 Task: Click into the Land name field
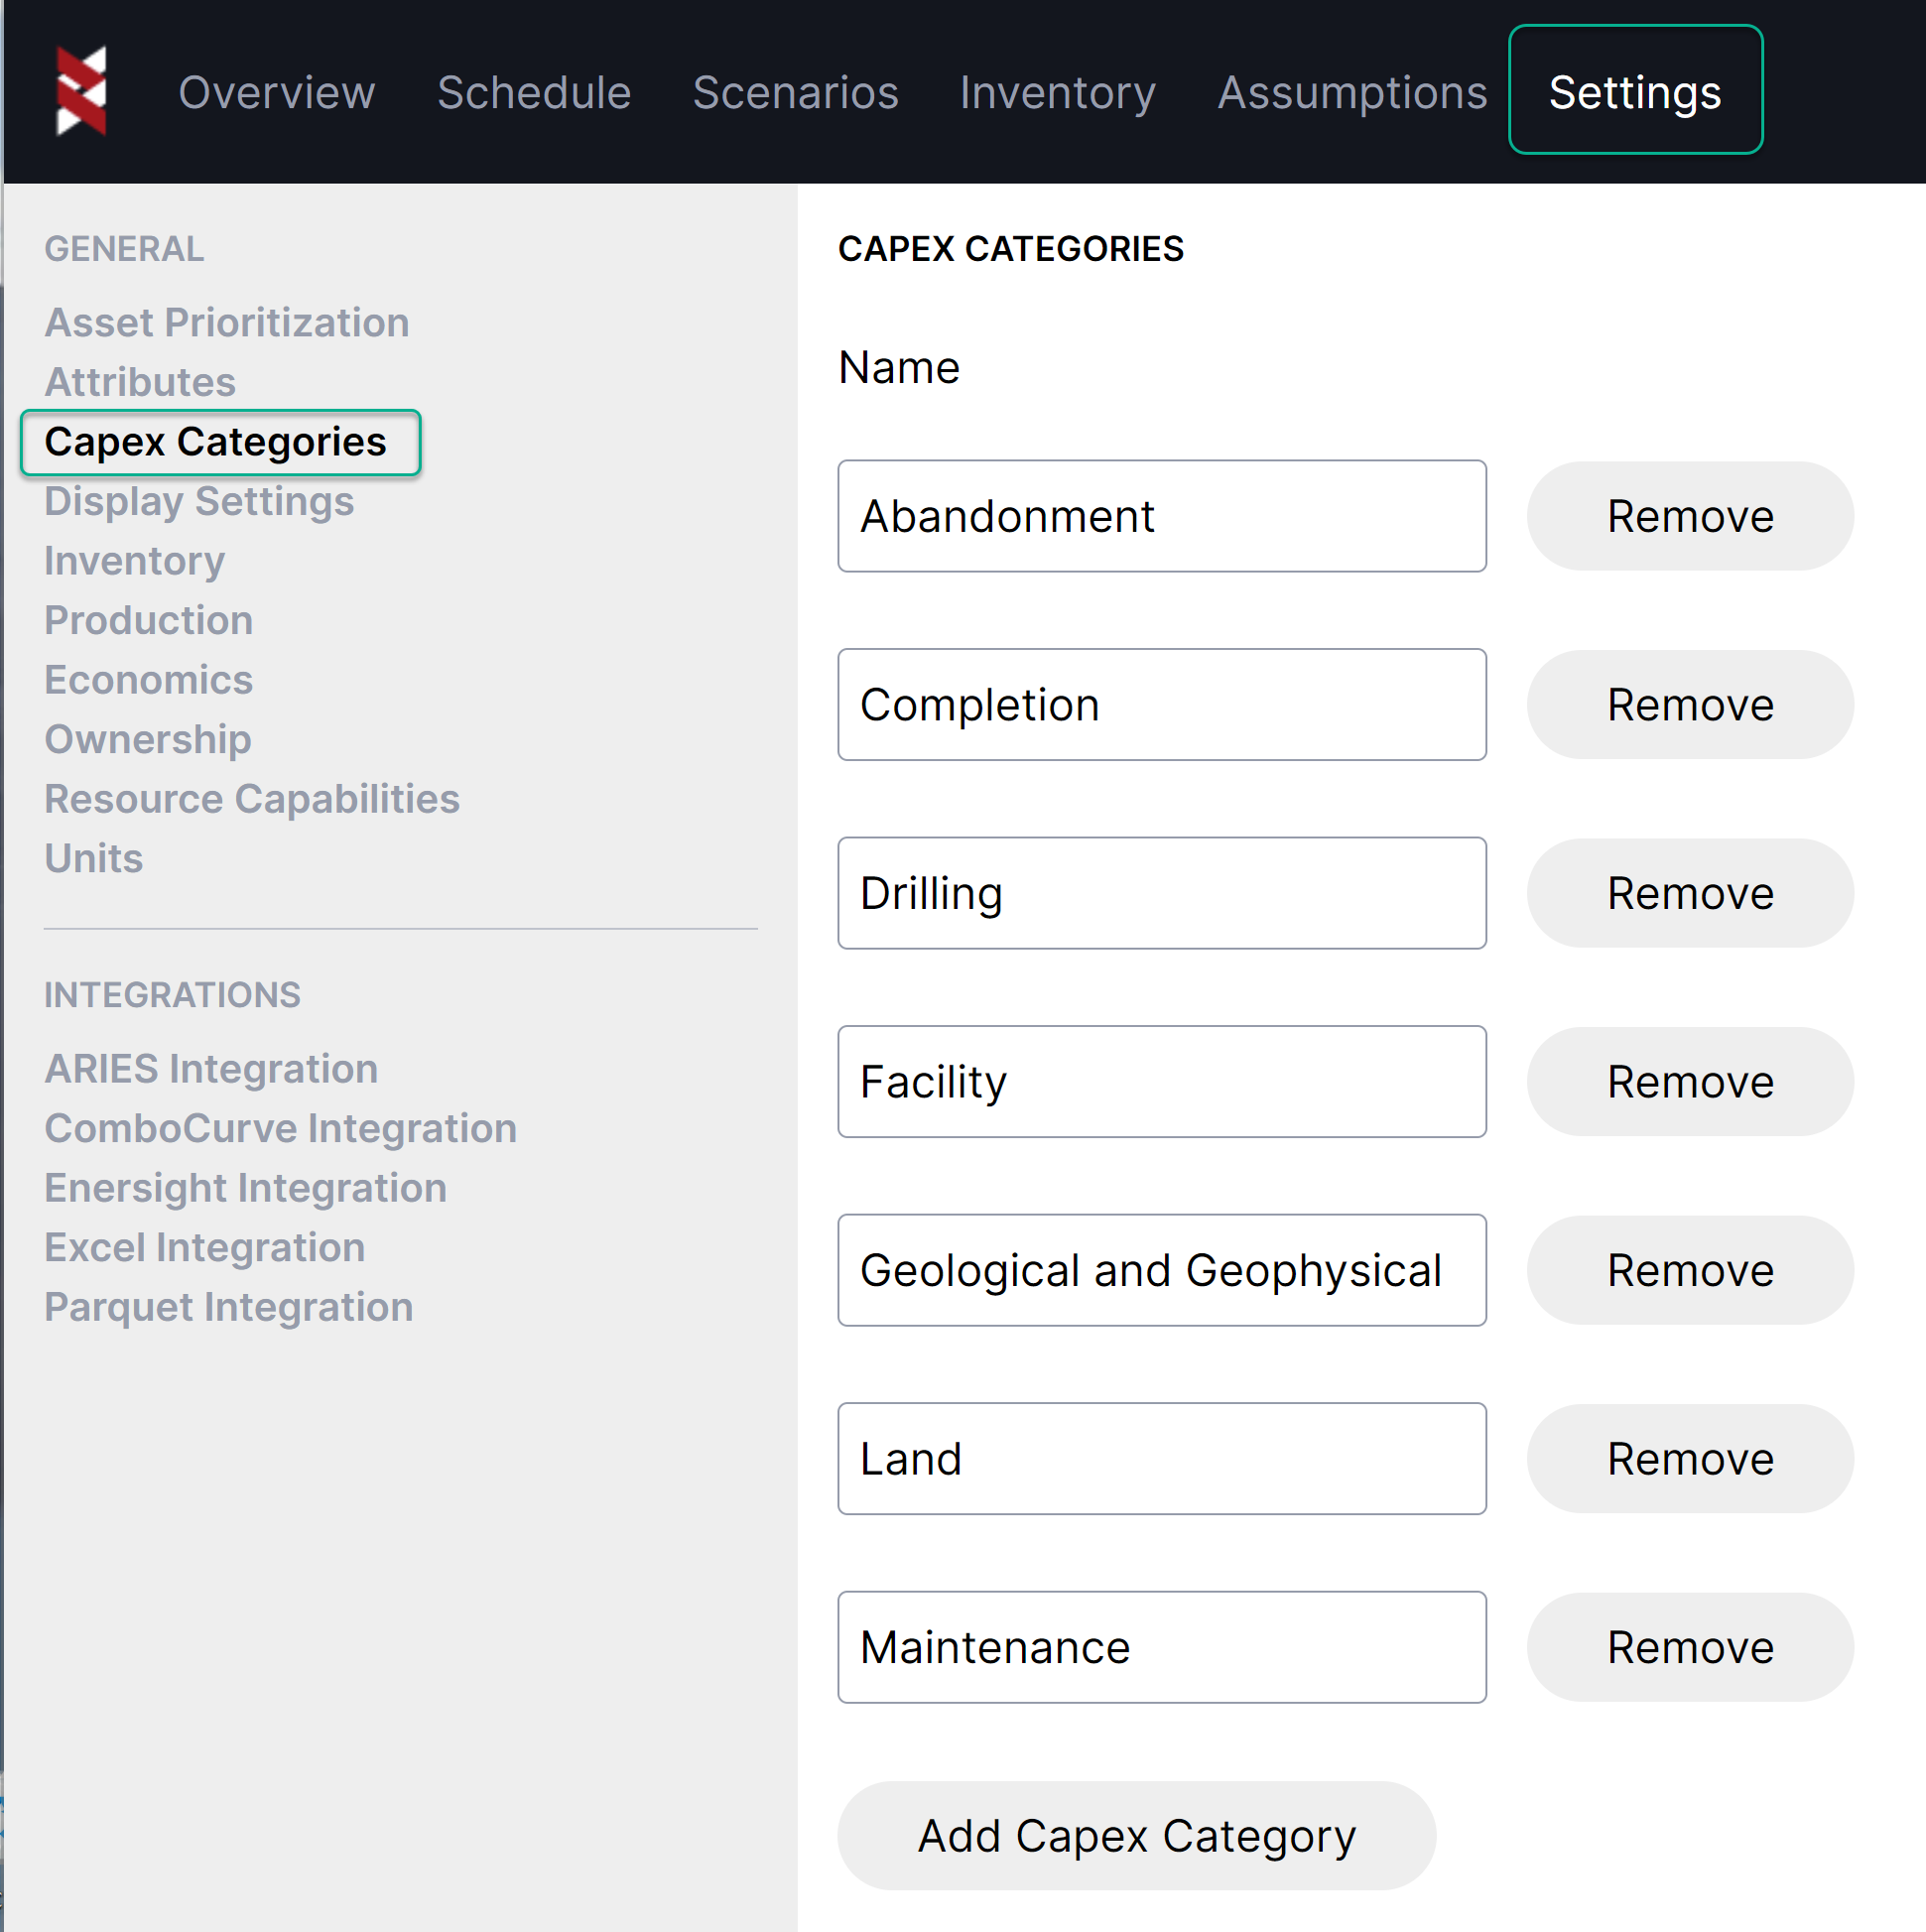(1160, 1459)
